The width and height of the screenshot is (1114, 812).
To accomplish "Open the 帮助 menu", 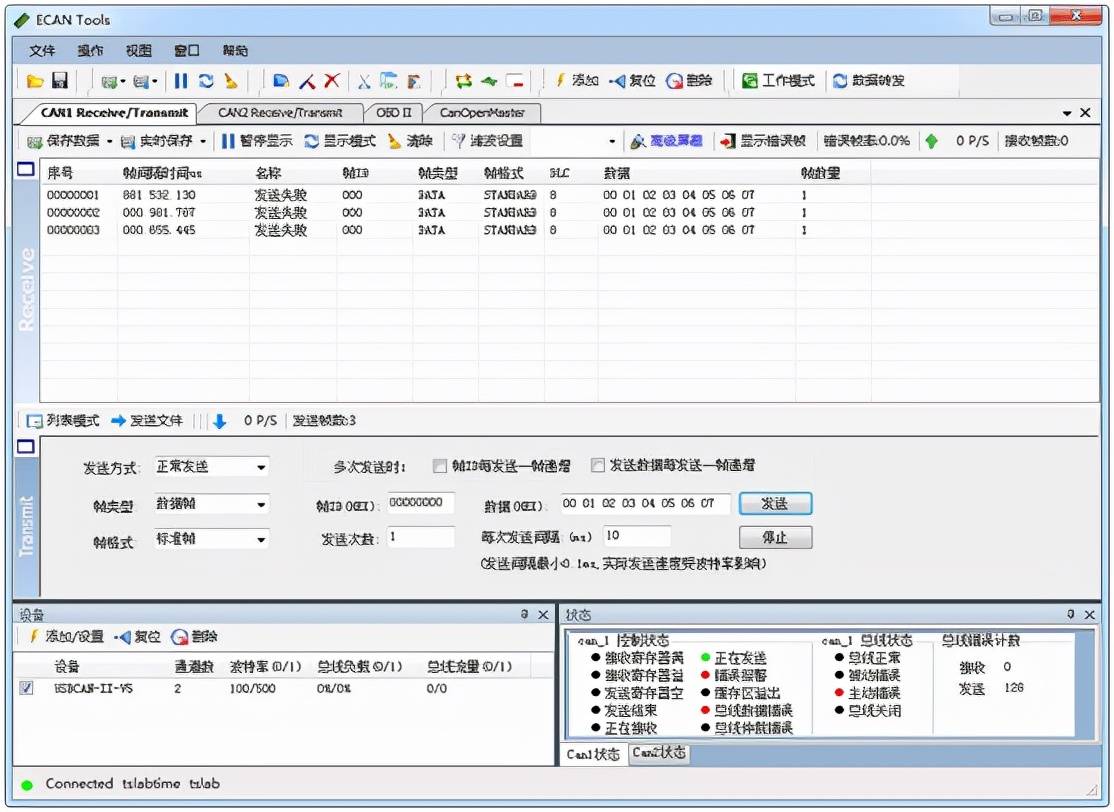I will click(235, 50).
